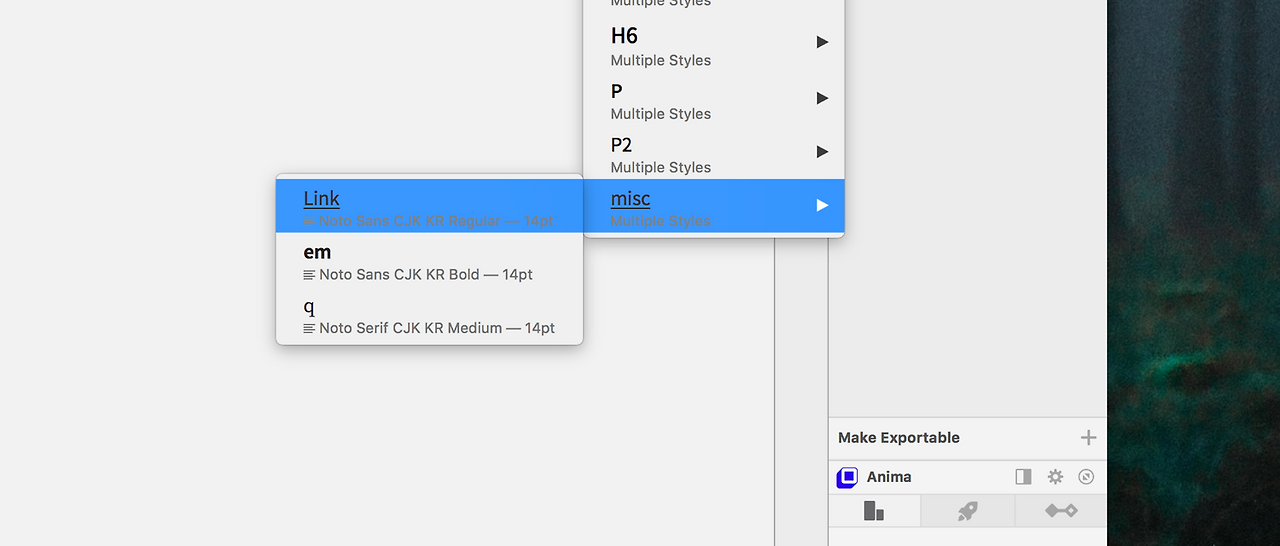Click alignment icon next to Noto Sans Bold
Screen dimensions: 1280x546
click(309, 274)
